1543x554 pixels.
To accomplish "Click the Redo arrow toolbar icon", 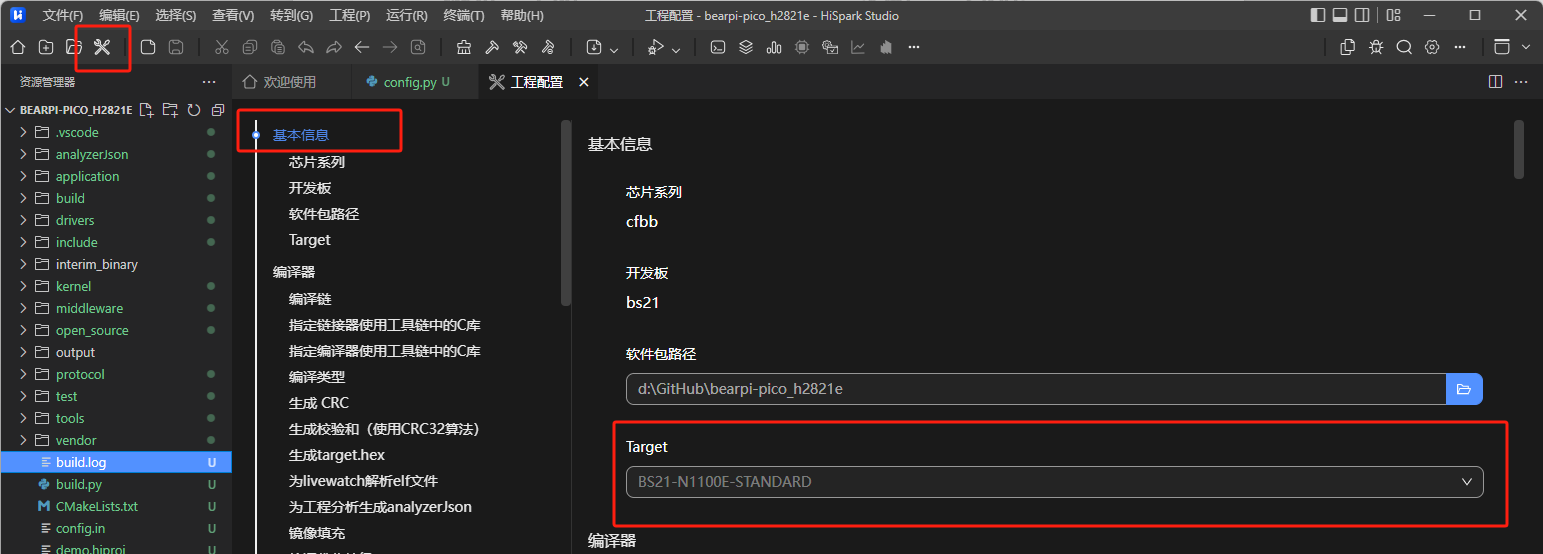I will click(x=334, y=47).
